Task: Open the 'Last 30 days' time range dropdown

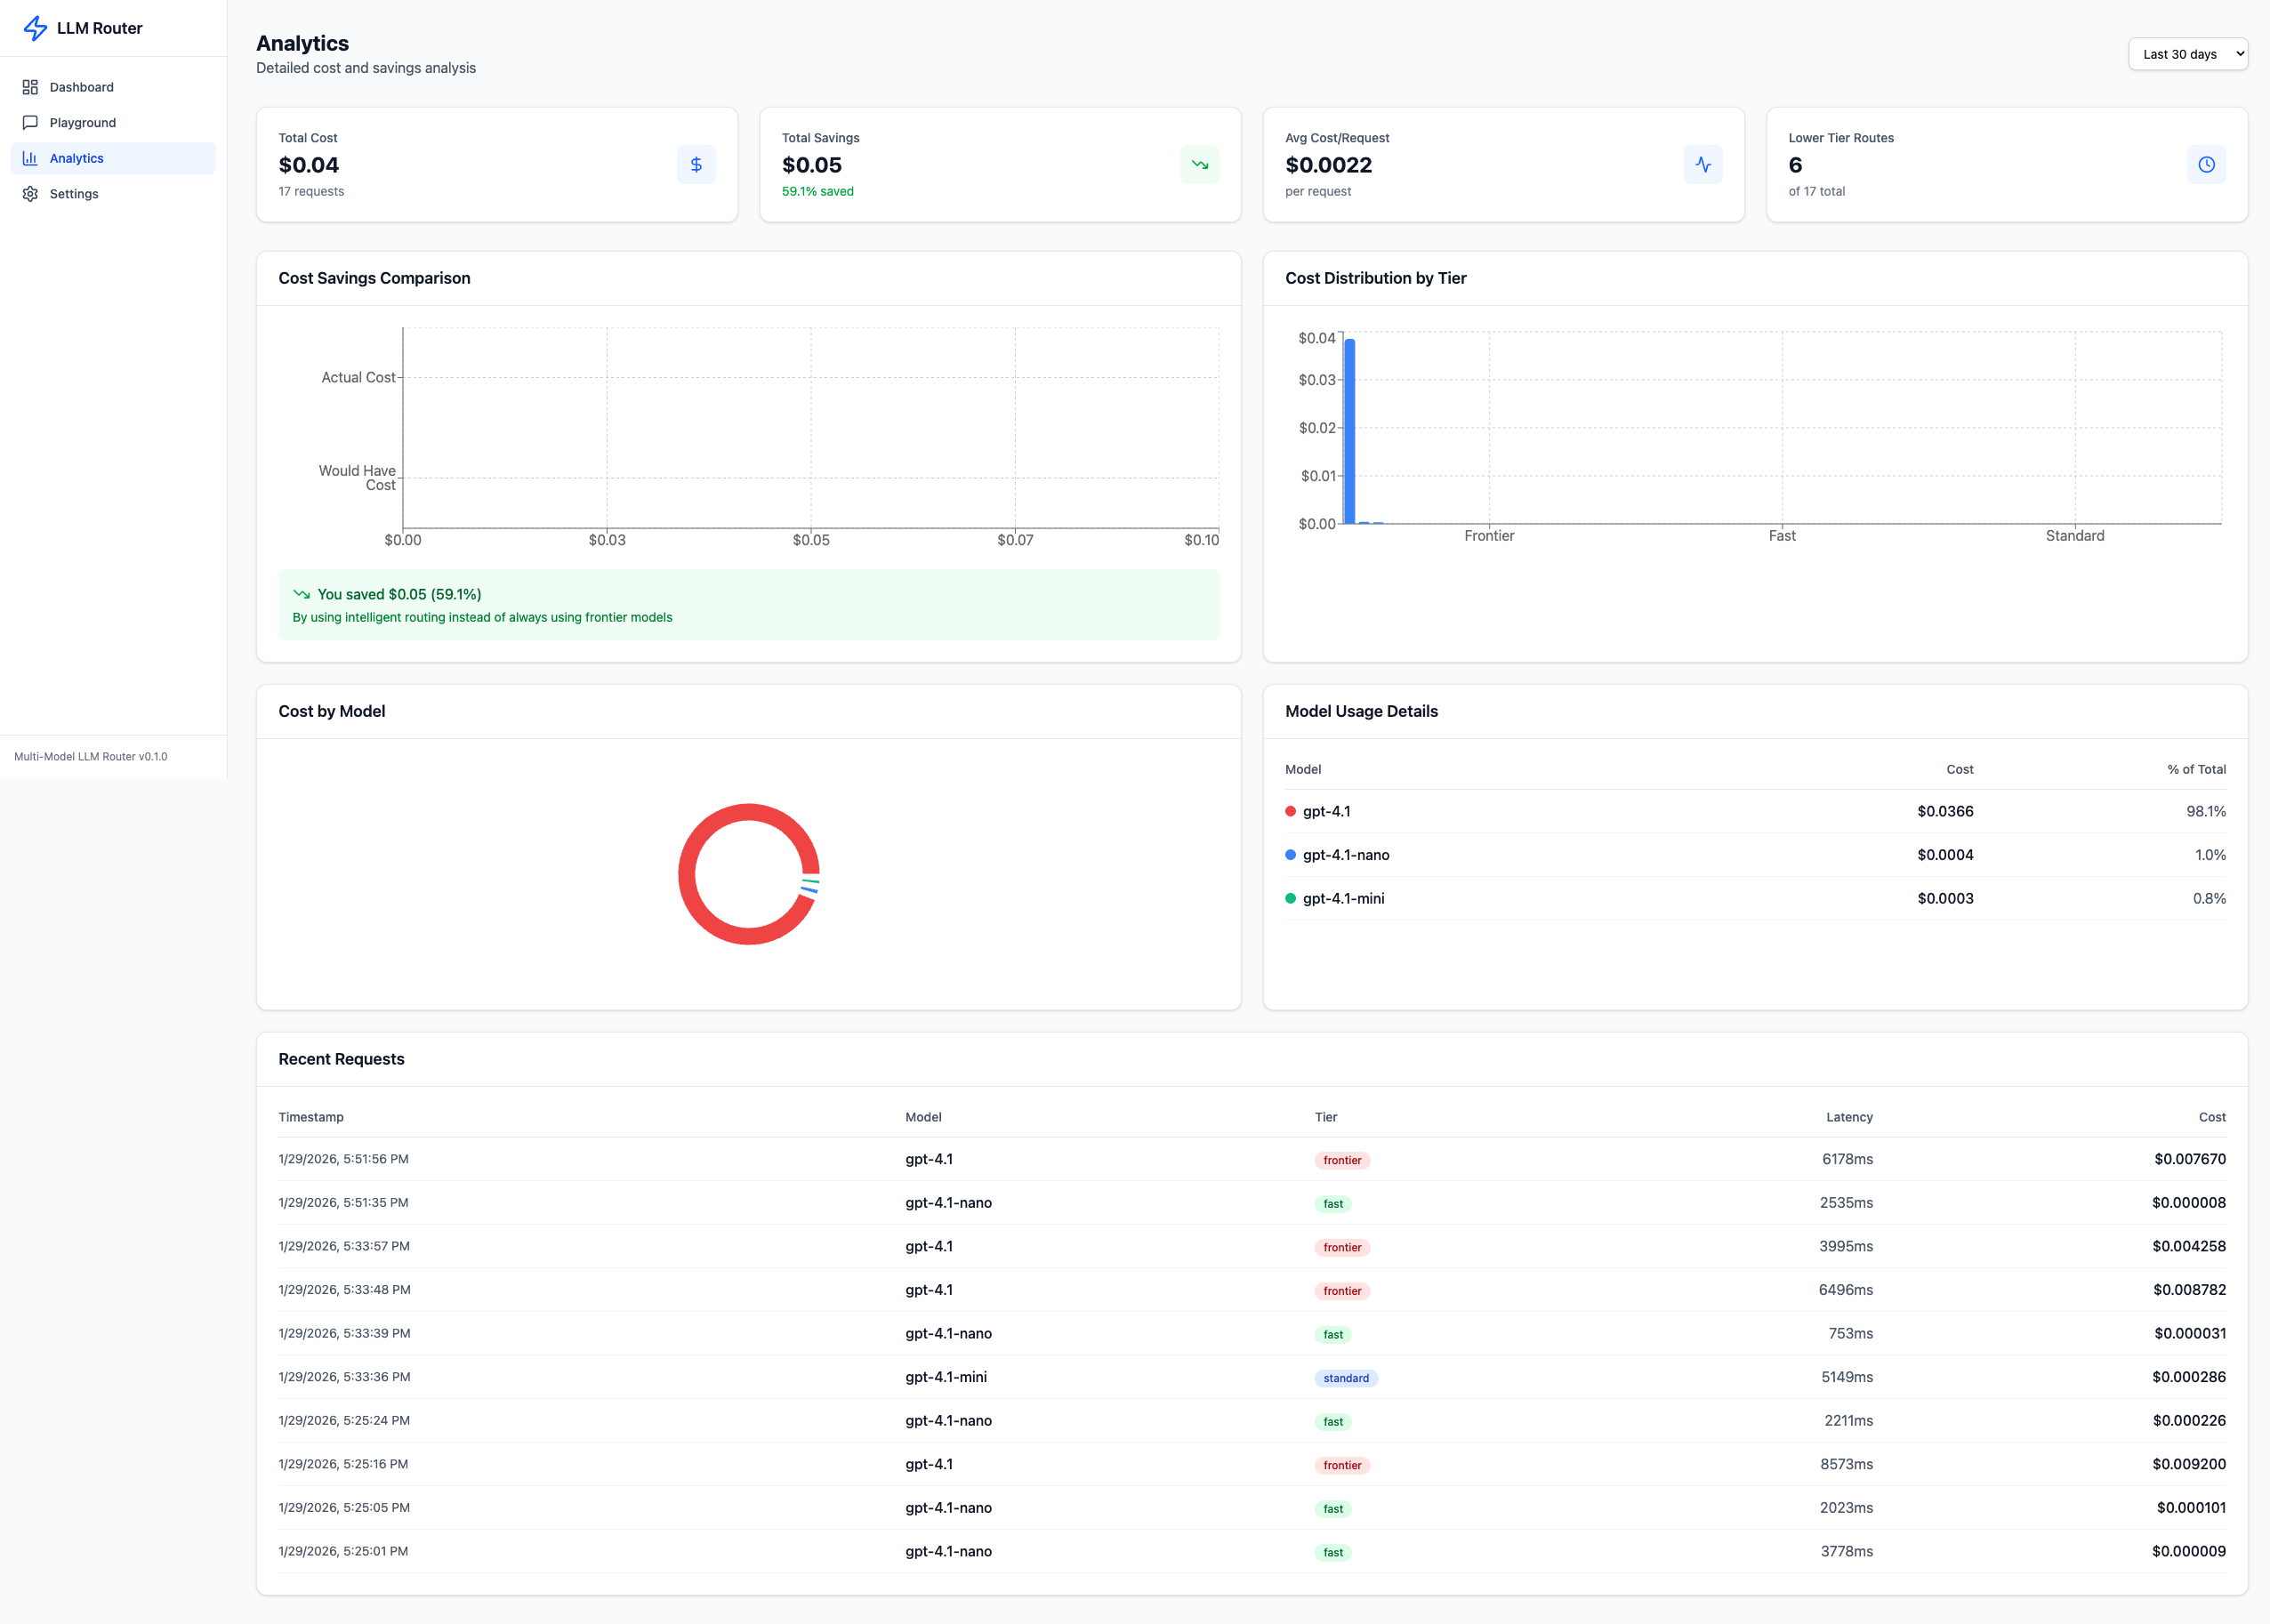Action: click(2188, 54)
